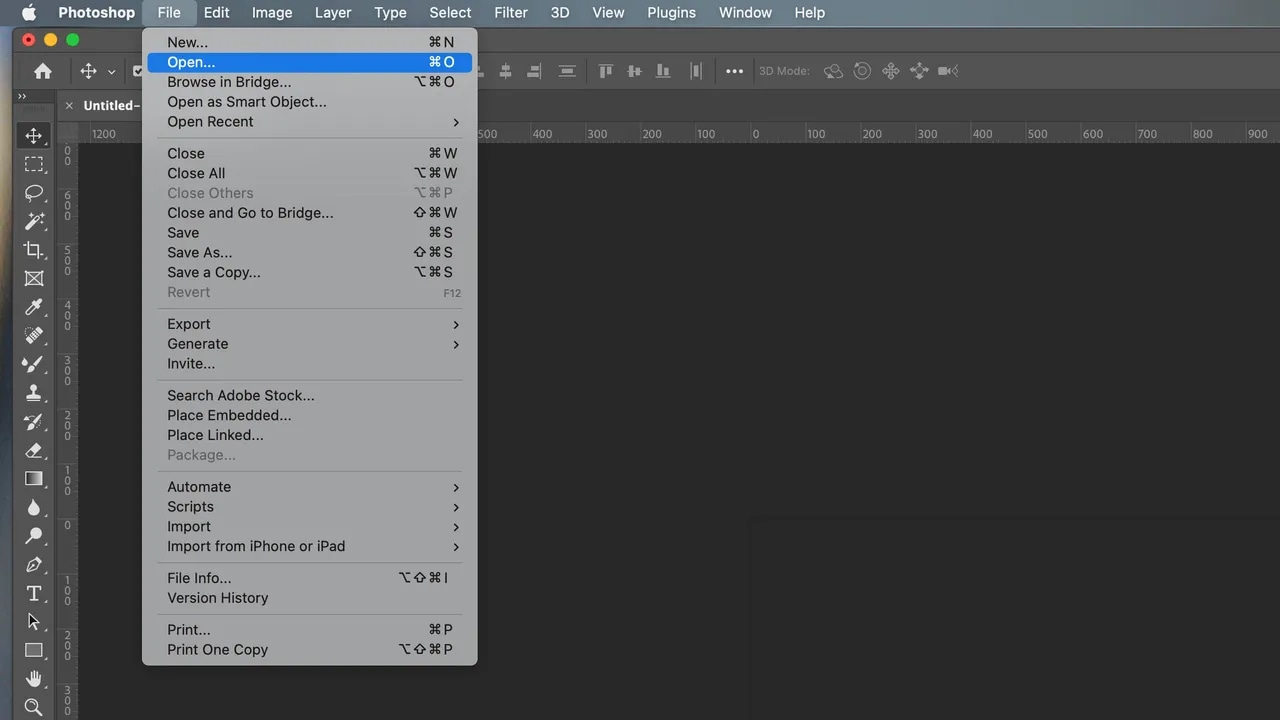Image resolution: width=1280 pixels, height=720 pixels.
Task: Select the Hand tool
Action: (34, 679)
